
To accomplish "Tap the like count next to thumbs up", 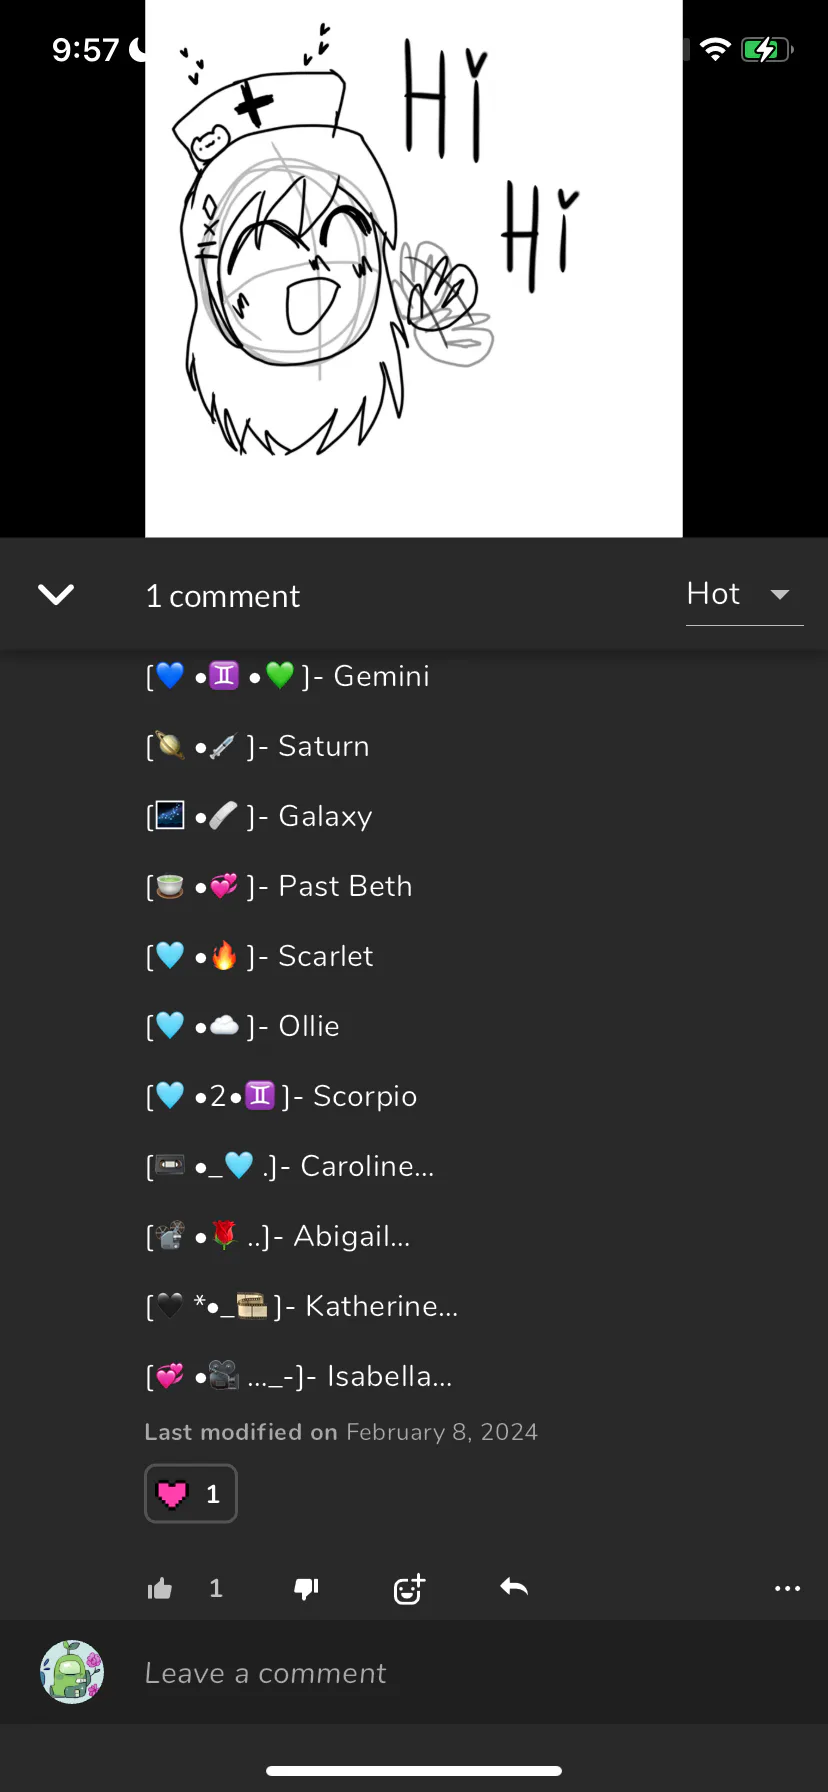I will click(x=216, y=1588).
